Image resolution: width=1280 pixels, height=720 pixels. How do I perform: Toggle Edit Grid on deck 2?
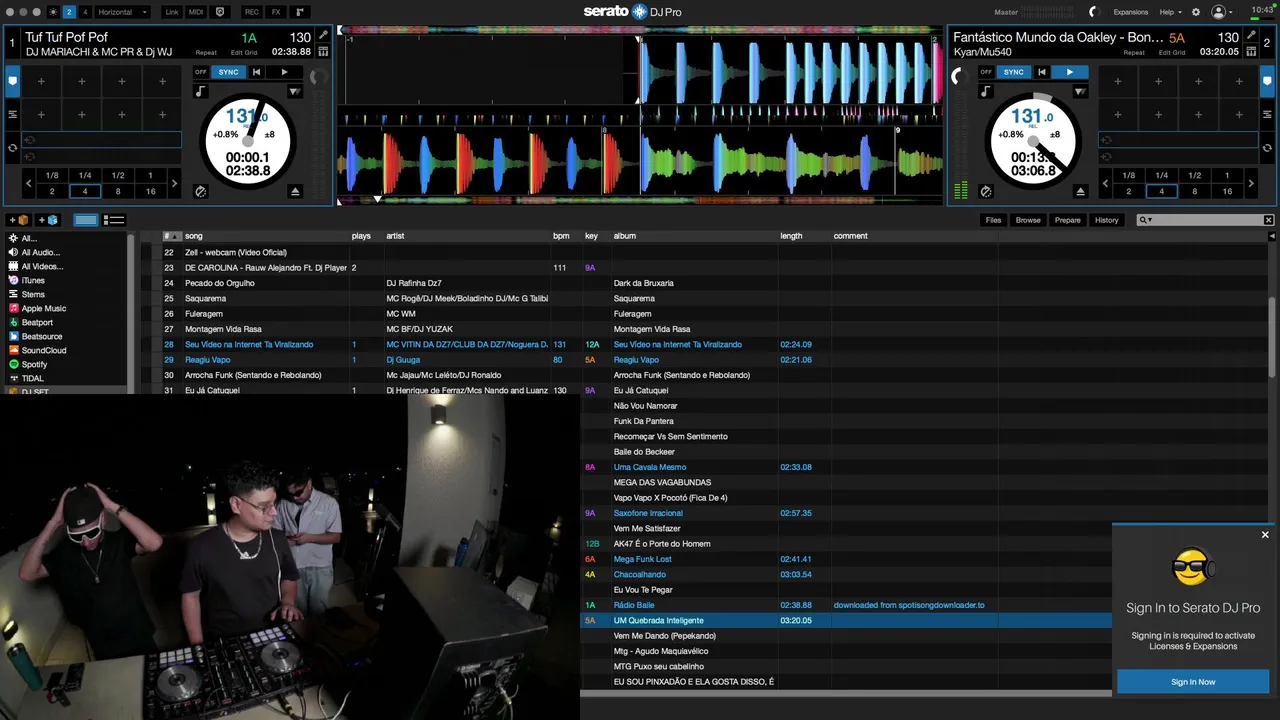tap(1172, 52)
